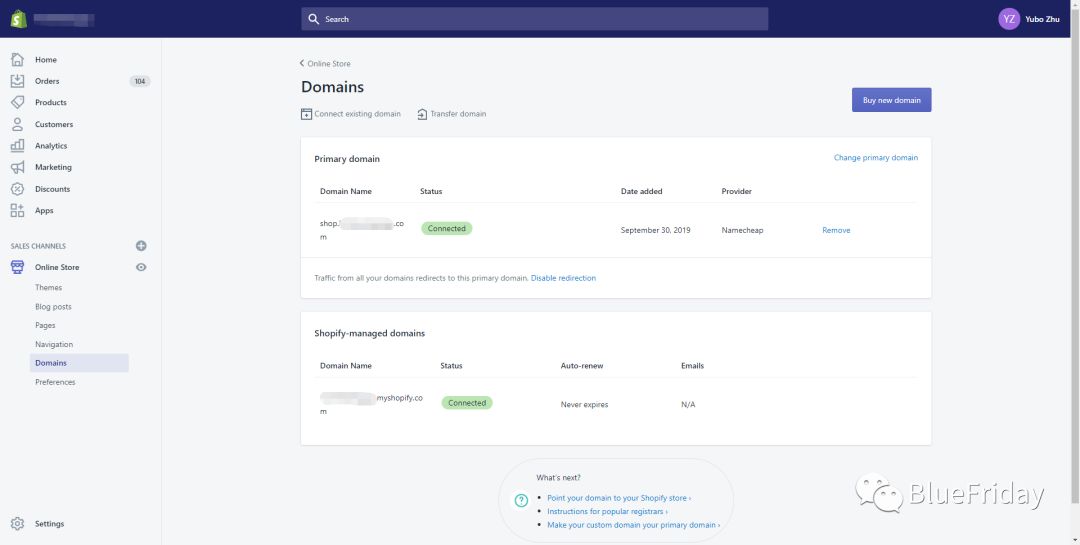Click the Orders inbox icon
Image resolution: width=1080 pixels, height=545 pixels.
17,81
